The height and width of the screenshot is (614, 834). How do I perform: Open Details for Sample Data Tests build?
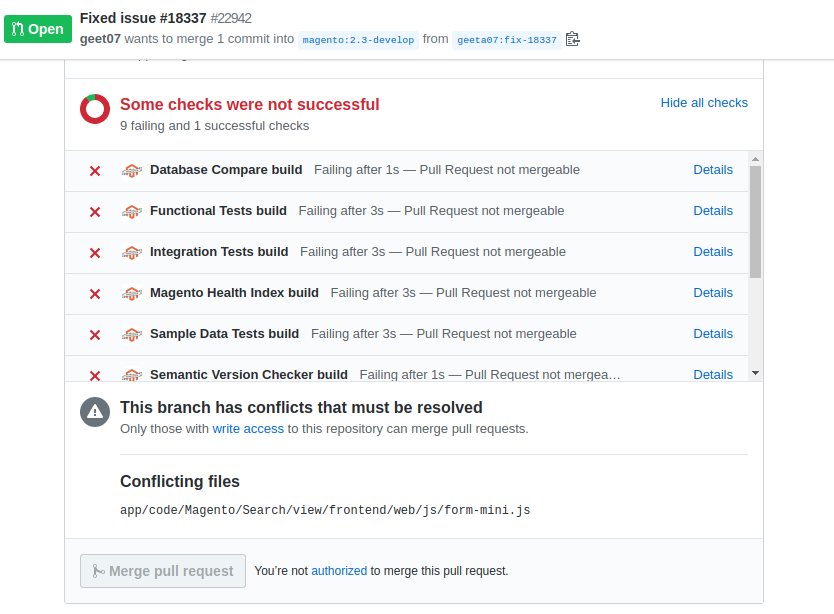pos(713,334)
